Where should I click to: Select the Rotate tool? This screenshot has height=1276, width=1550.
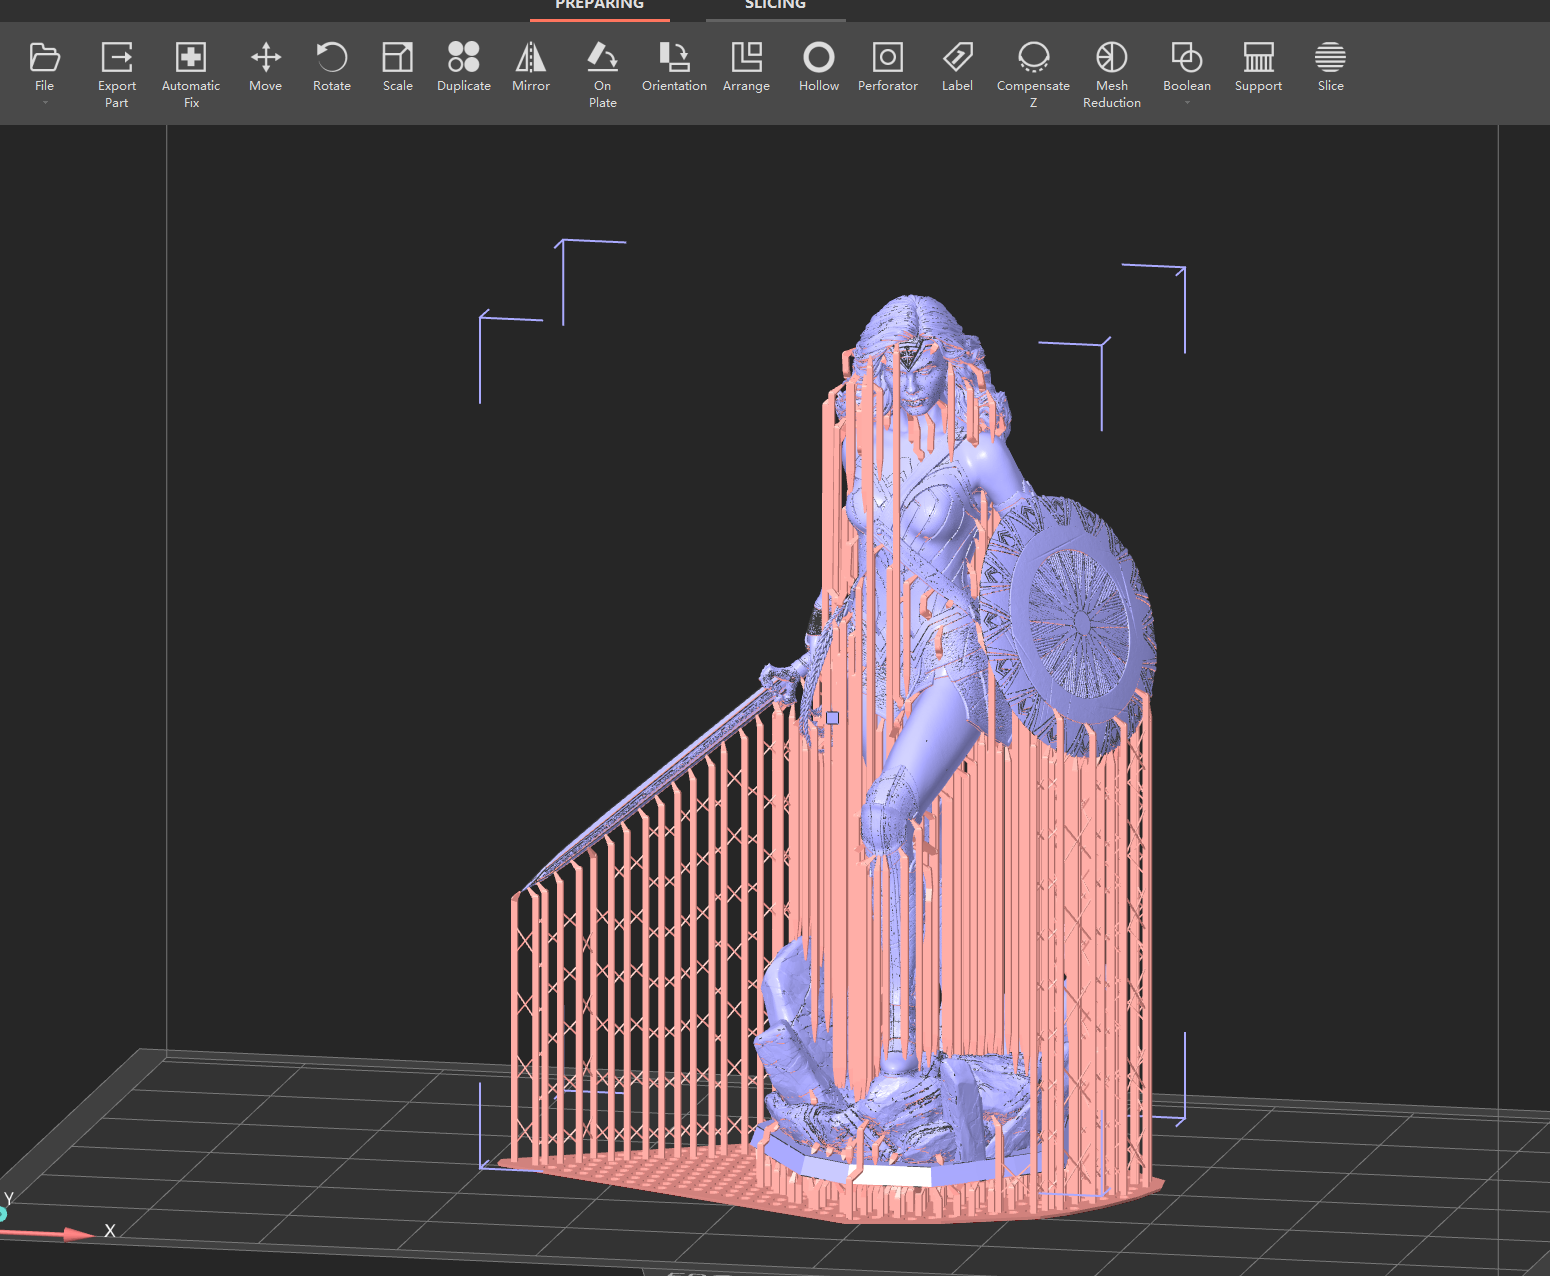coord(332,66)
